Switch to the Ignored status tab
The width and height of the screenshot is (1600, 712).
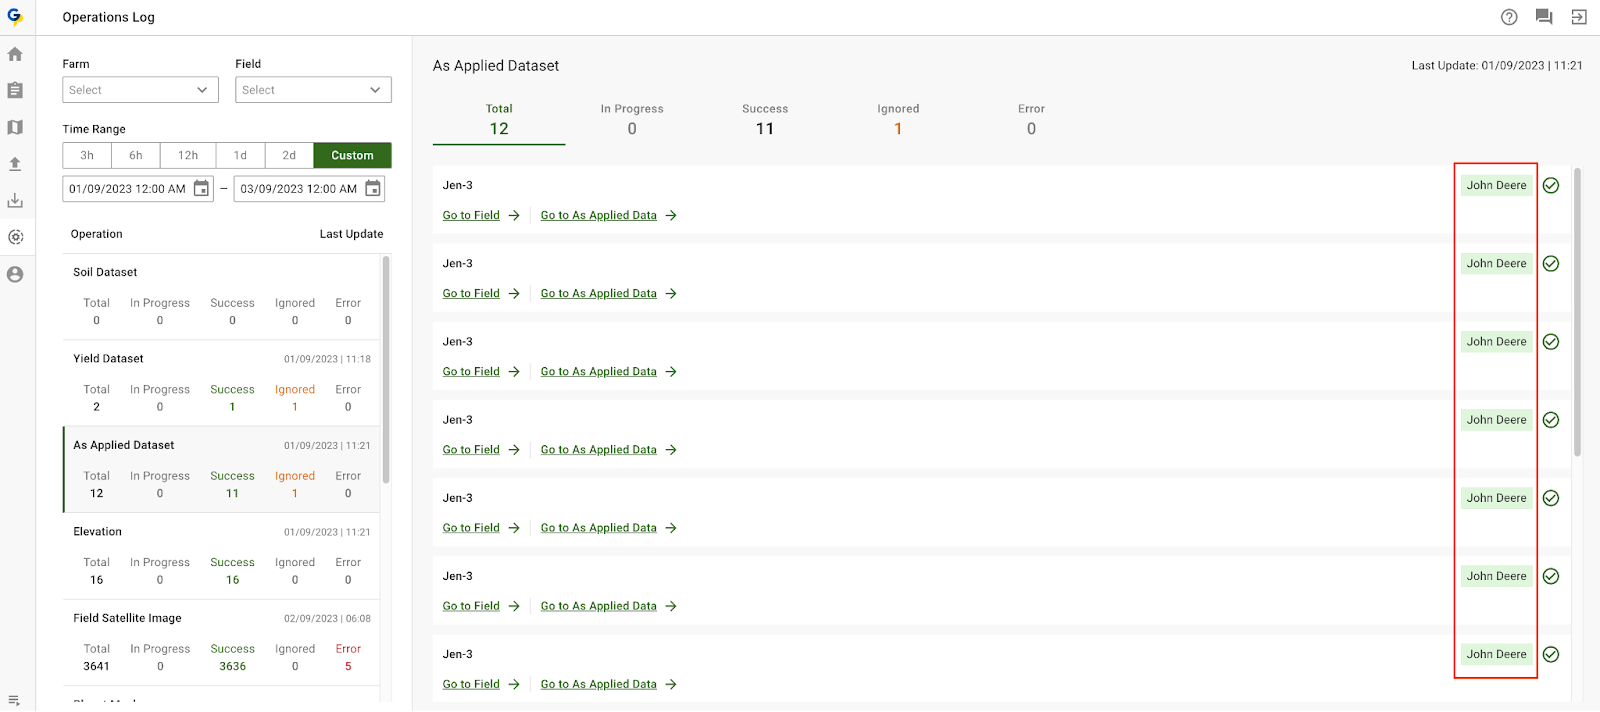[897, 120]
